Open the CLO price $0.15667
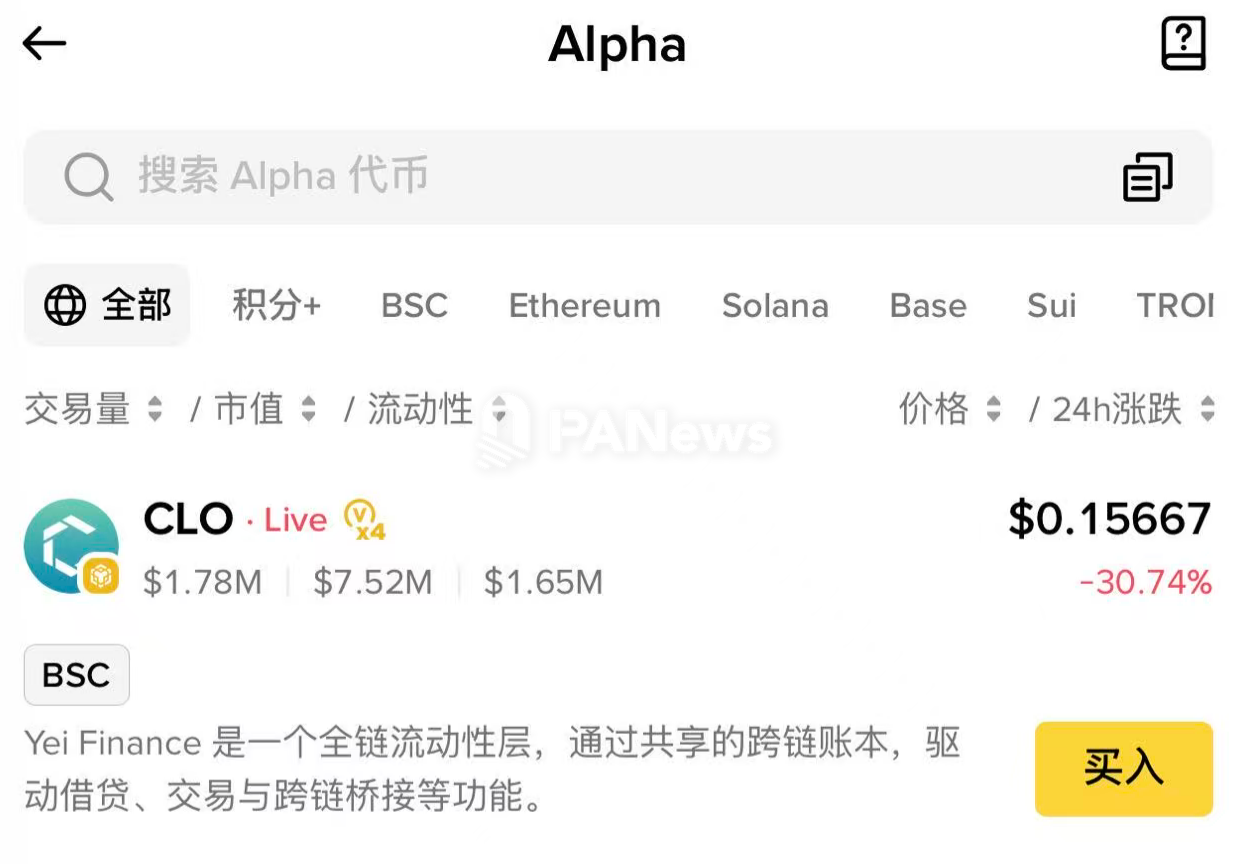 (x=1109, y=519)
